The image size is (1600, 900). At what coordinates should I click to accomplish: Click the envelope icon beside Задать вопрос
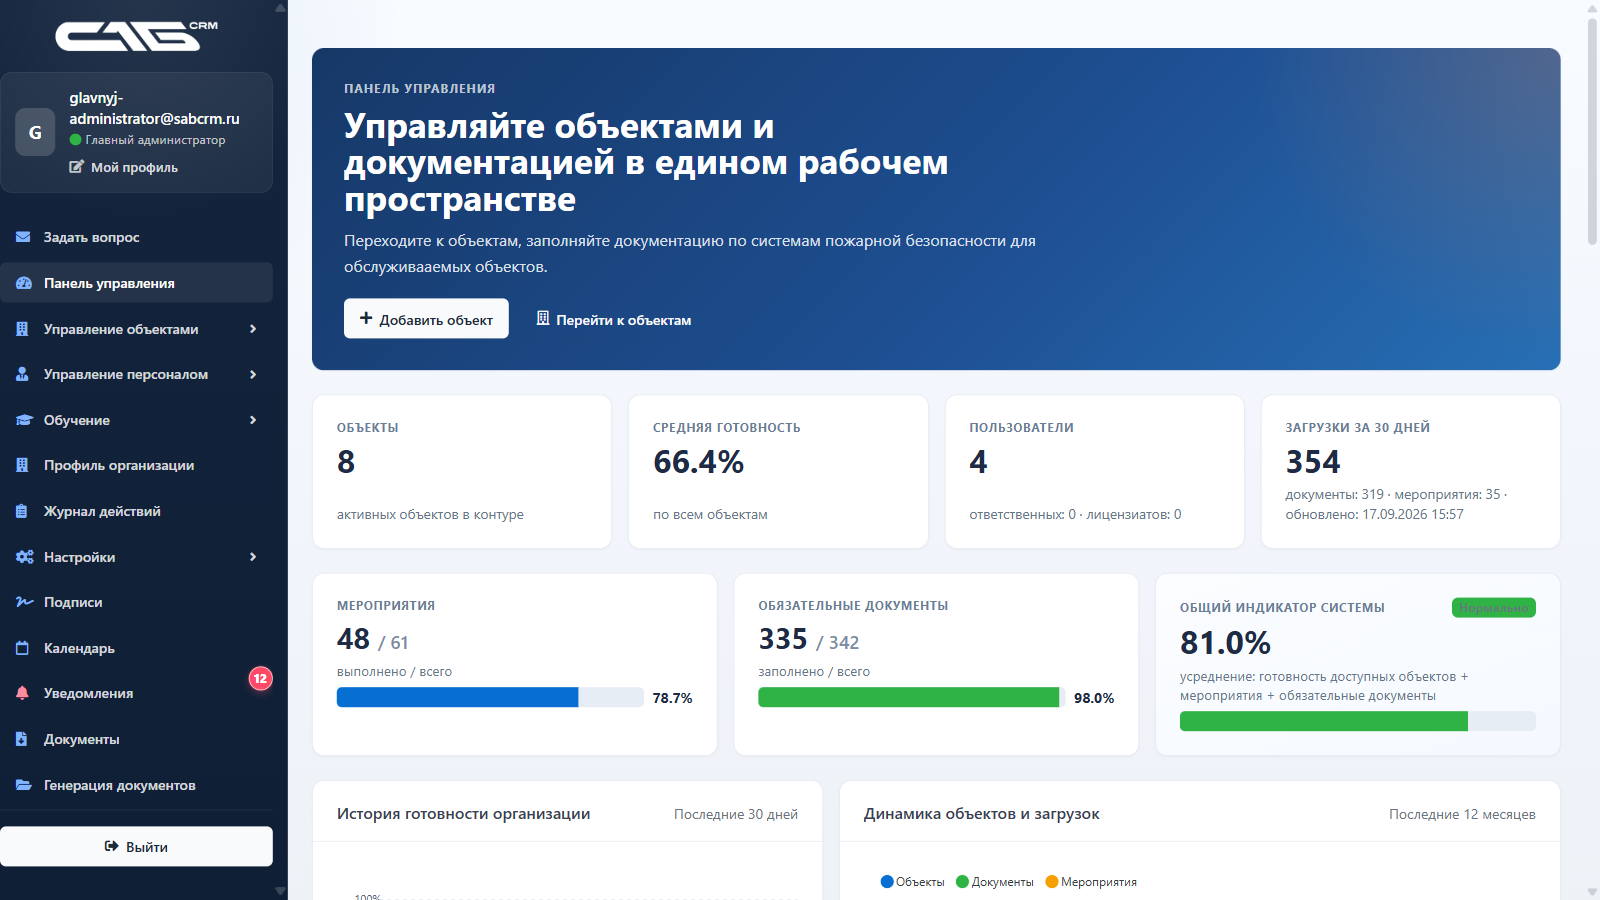click(23, 237)
